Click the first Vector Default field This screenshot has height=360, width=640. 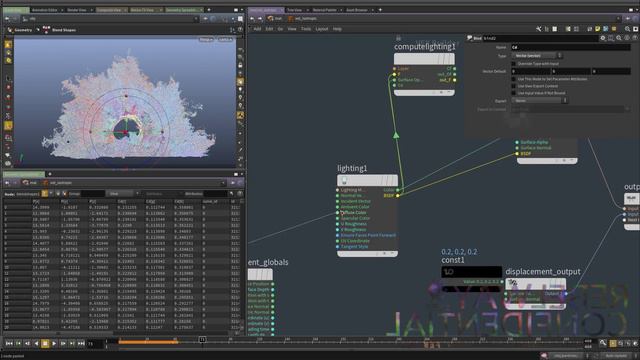pos(530,71)
